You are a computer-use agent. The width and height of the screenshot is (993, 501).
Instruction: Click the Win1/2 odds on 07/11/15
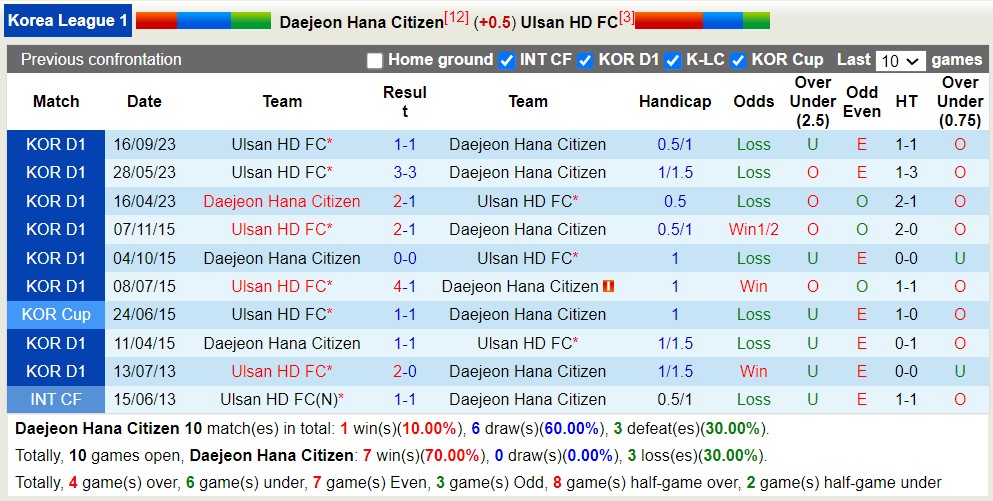pos(754,229)
